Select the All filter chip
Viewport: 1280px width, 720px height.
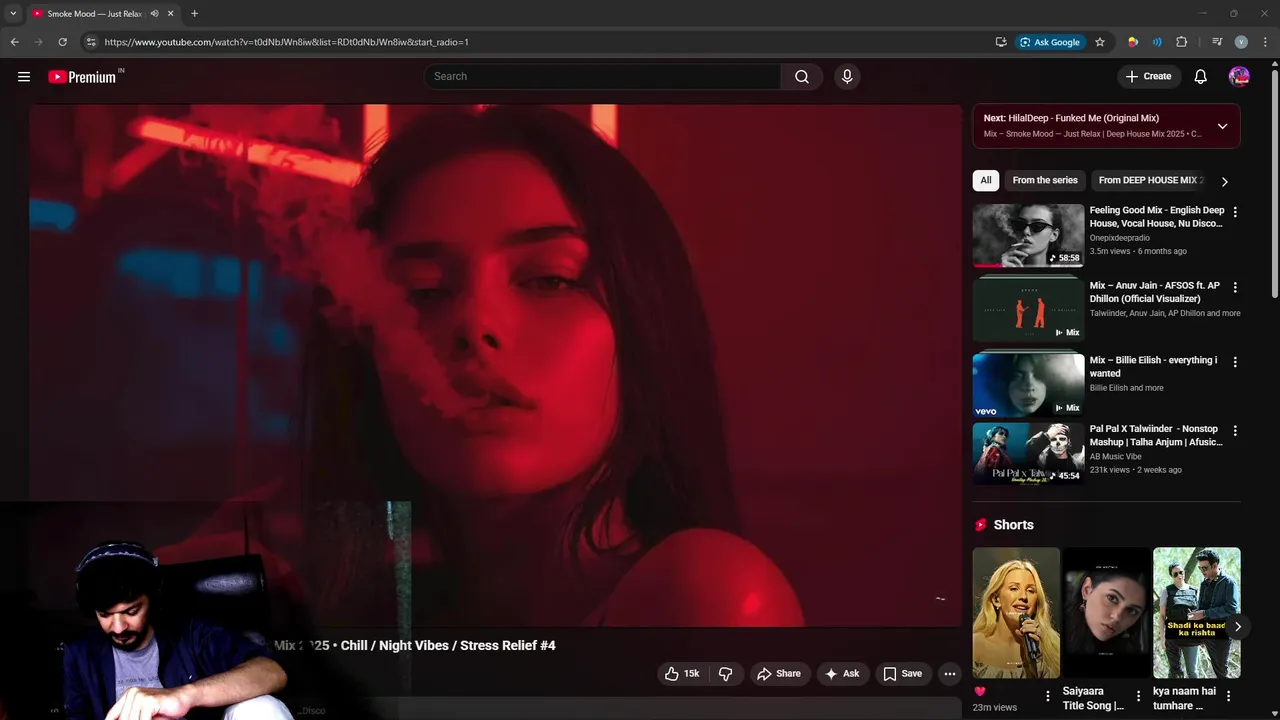(x=986, y=180)
